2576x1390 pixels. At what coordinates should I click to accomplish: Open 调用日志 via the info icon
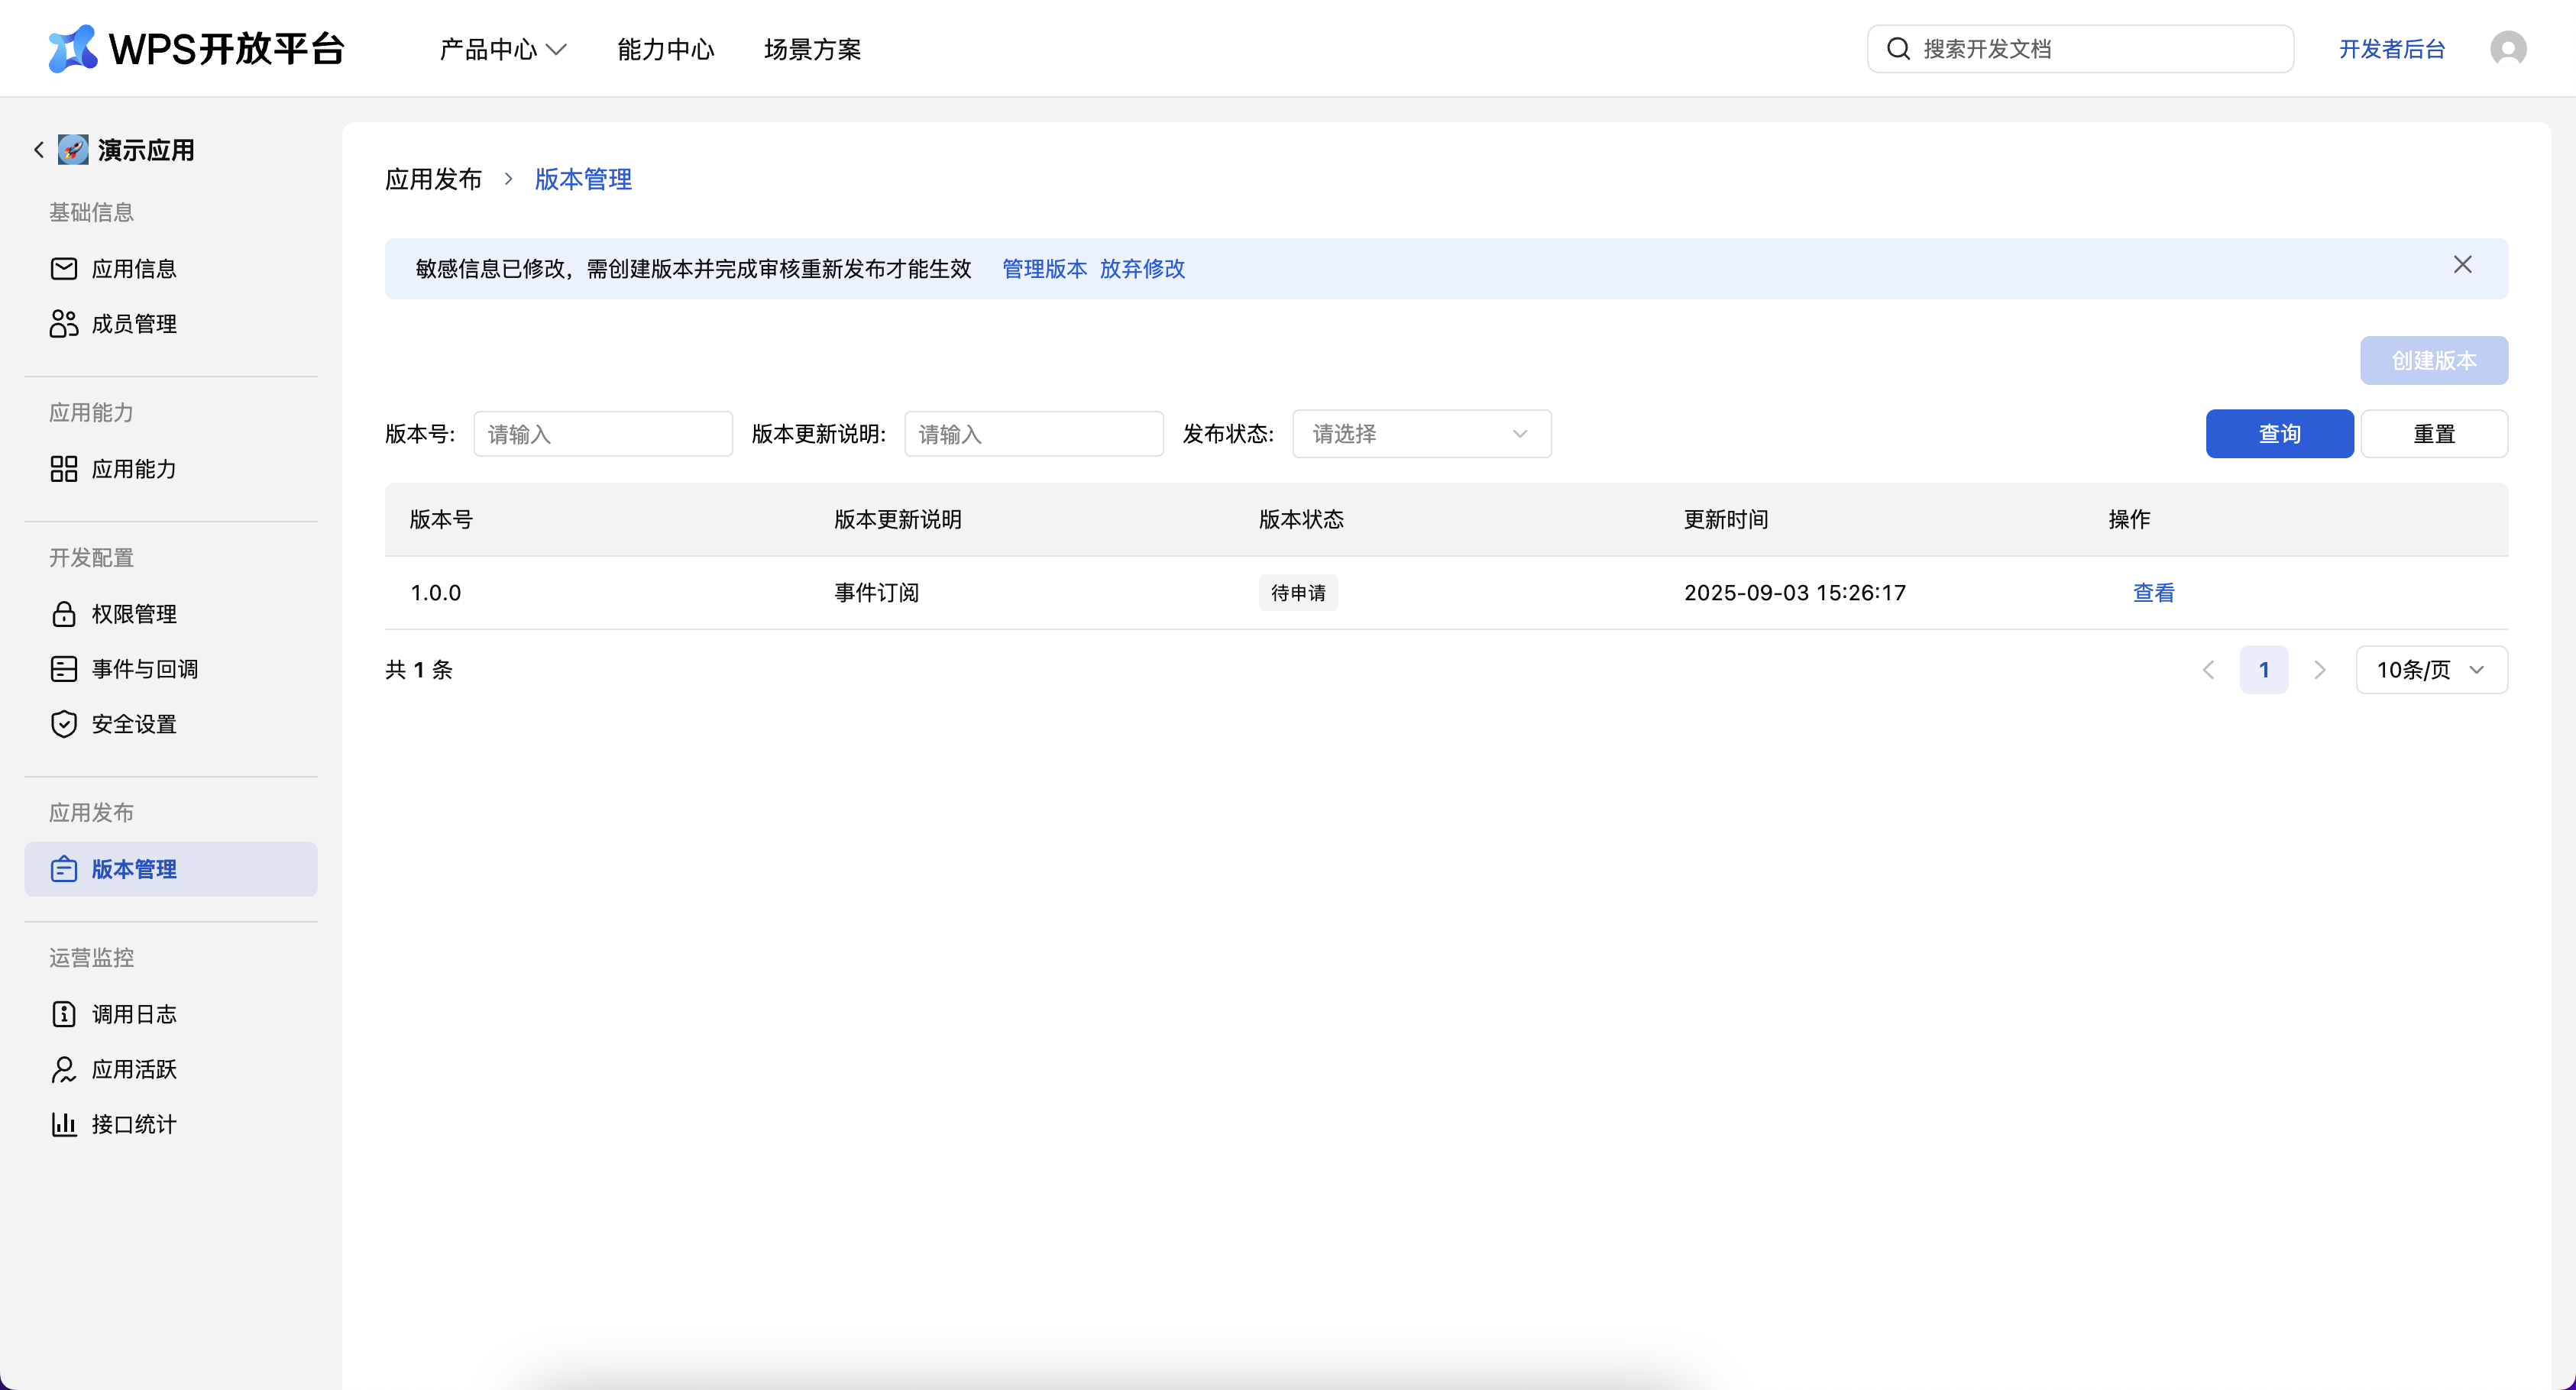tap(63, 1014)
